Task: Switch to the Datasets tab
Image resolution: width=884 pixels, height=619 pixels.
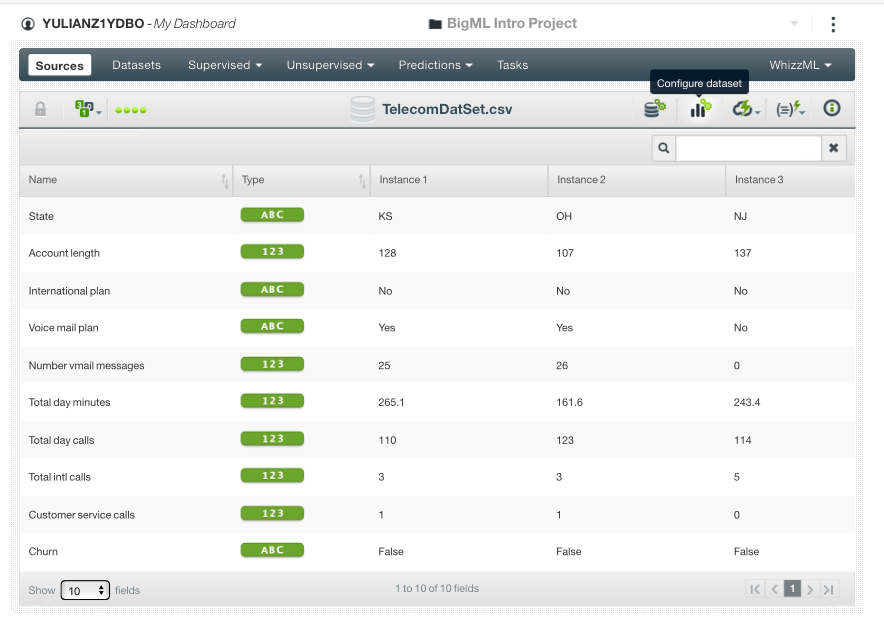Action: (x=136, y=64)
